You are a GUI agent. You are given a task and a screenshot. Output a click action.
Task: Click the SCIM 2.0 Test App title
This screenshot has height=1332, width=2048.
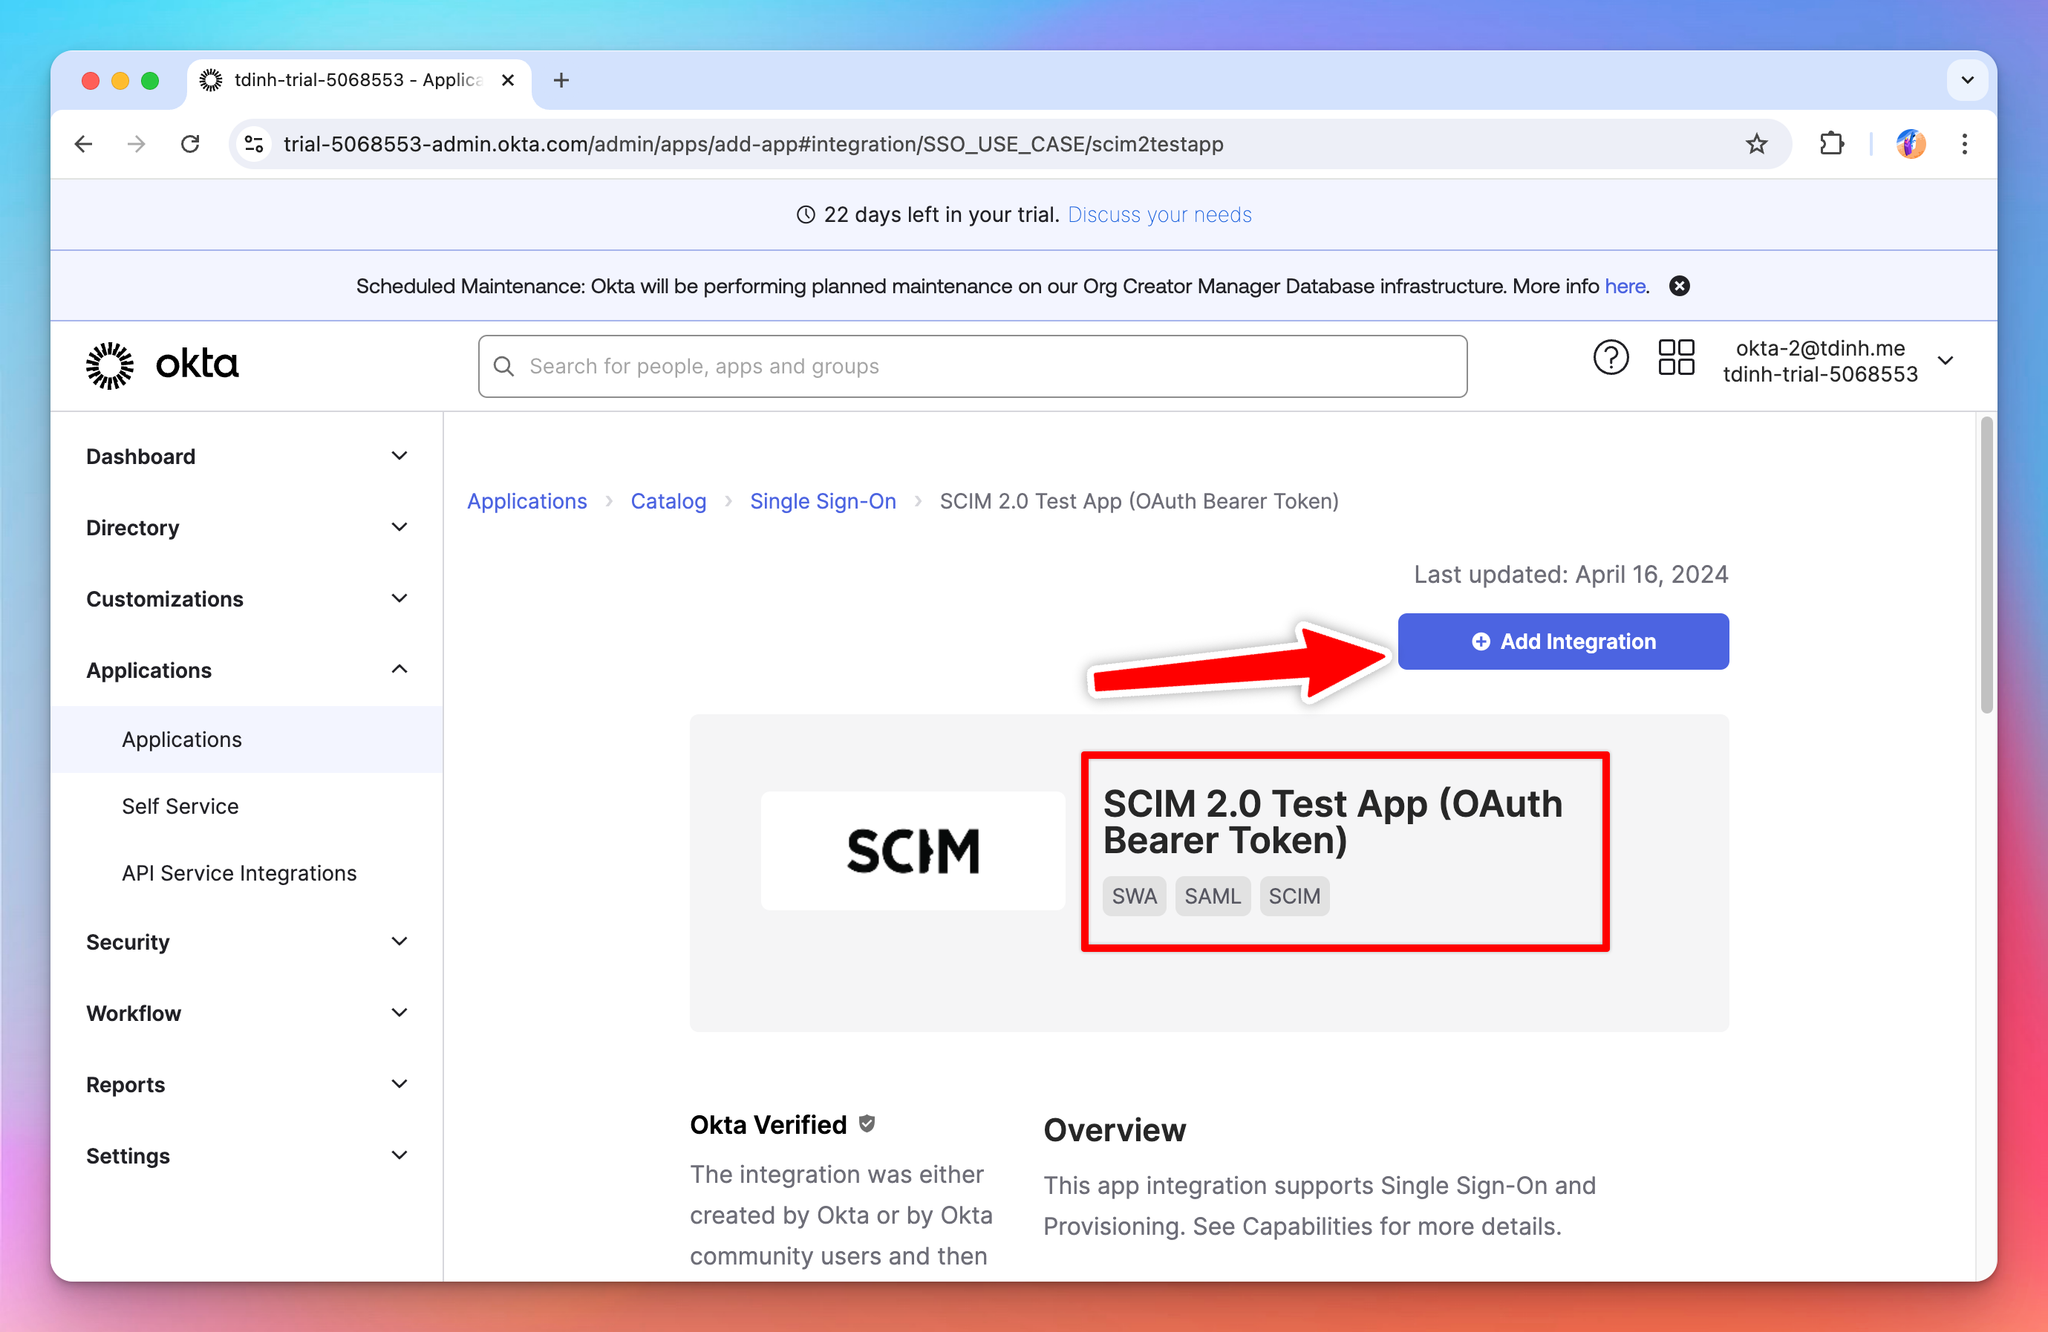tap(1332, 822)
